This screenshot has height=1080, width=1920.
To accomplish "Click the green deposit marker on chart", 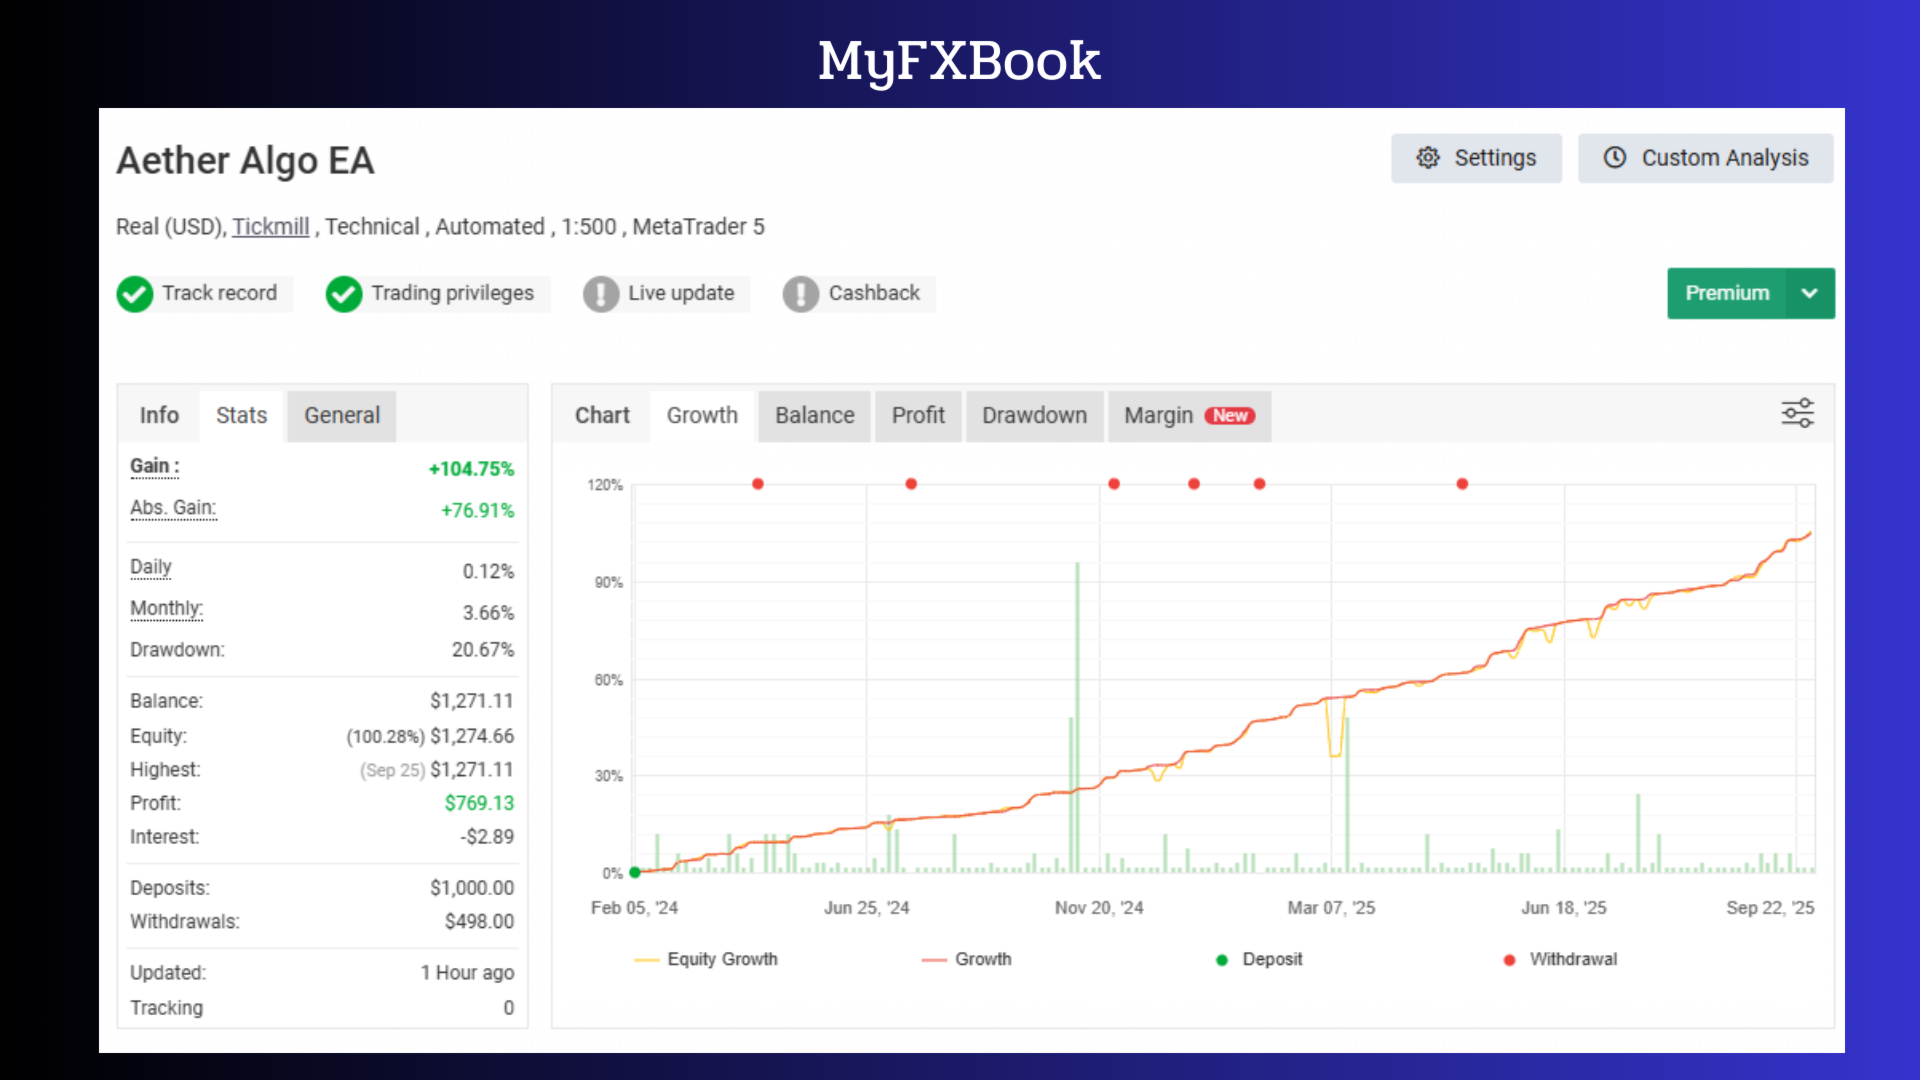I will 635,872.
